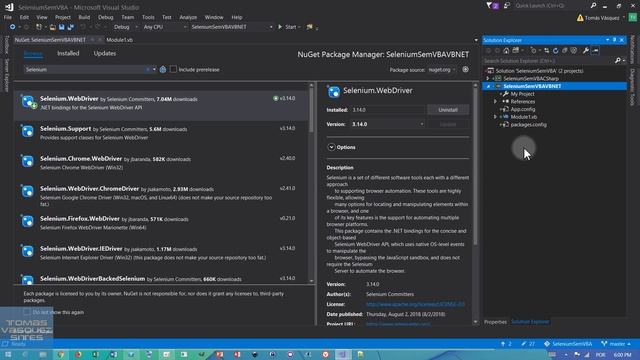Click the Quick Launch input field
Viewport: 640px width, 360px height.
pyautogui.click(x=550, y=6)
